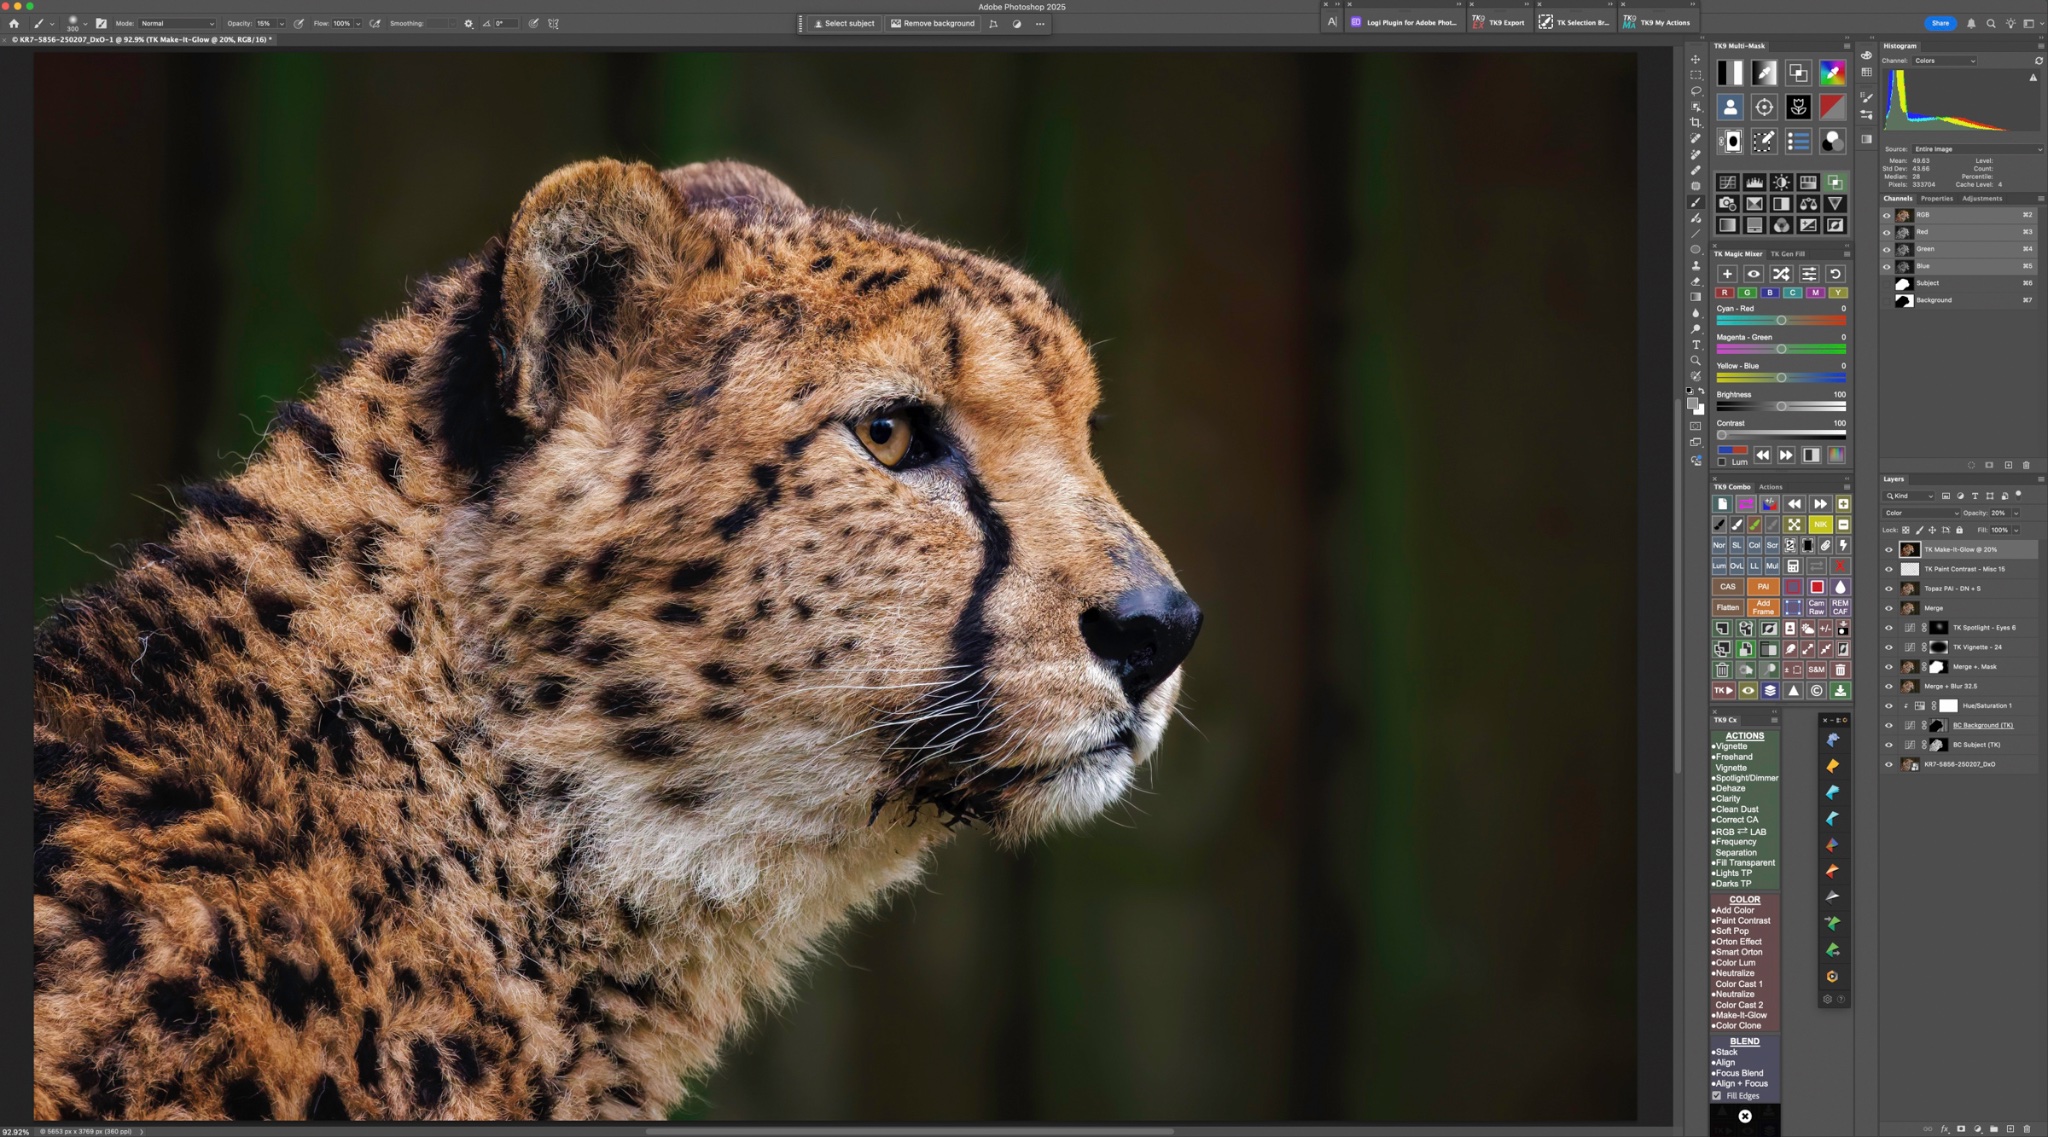The height and width of the screenshot is (1137, 2048).
Task: Open the brush Mode Normal dropdown
Action: (177, 23)
